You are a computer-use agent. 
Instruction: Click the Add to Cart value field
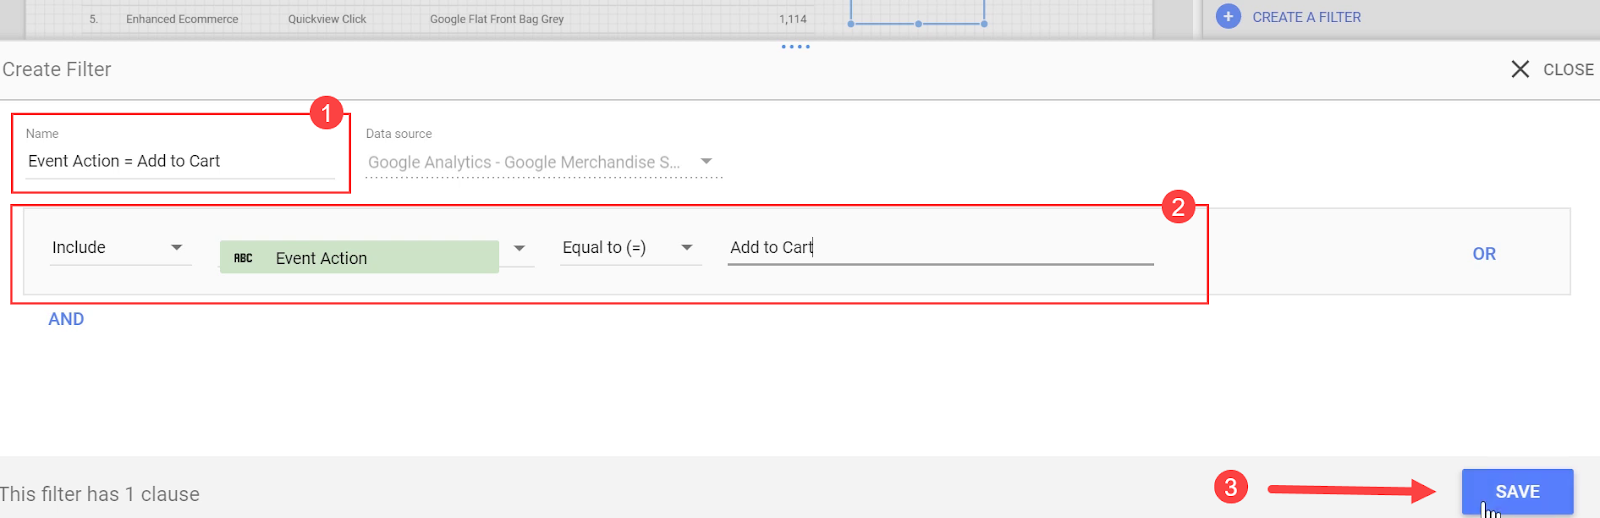click(940, 247)
